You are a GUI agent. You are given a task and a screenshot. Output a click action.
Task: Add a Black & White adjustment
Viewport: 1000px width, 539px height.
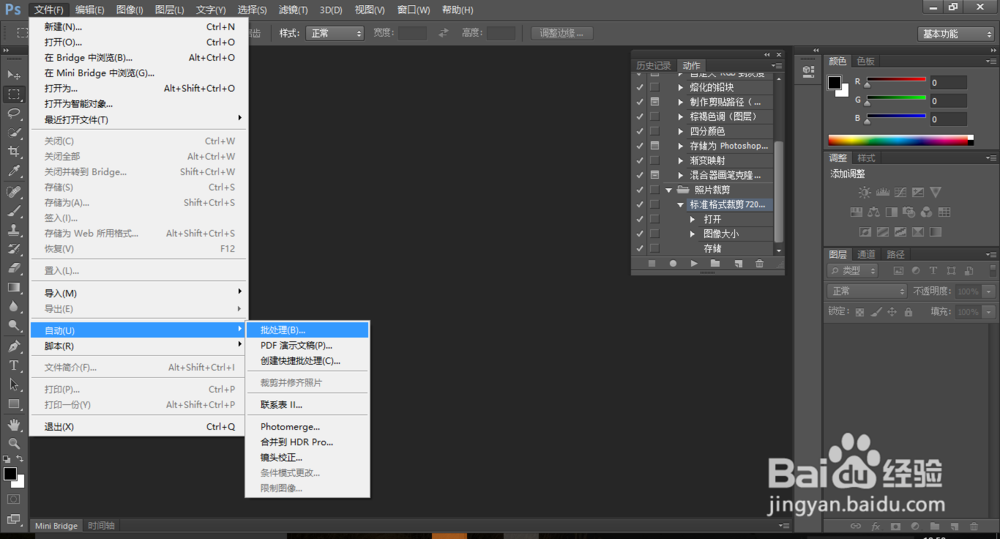coord(892,212)
